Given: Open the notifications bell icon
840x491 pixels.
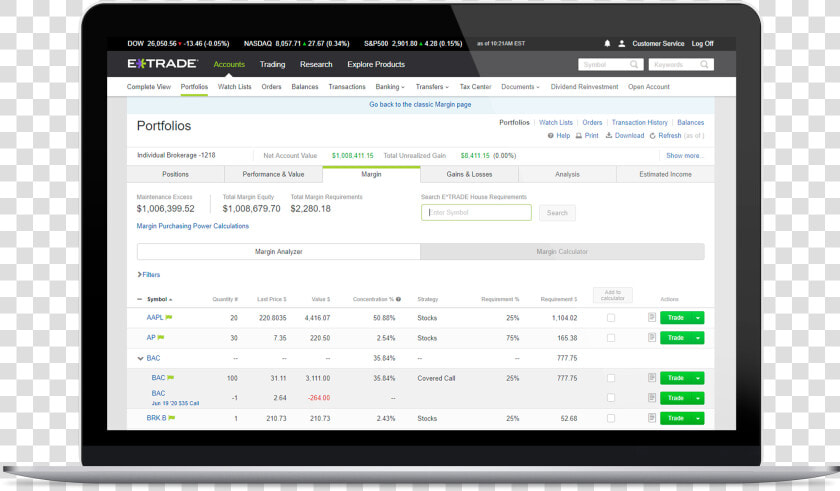Looking at the screenshot, I should coord(607,43).
